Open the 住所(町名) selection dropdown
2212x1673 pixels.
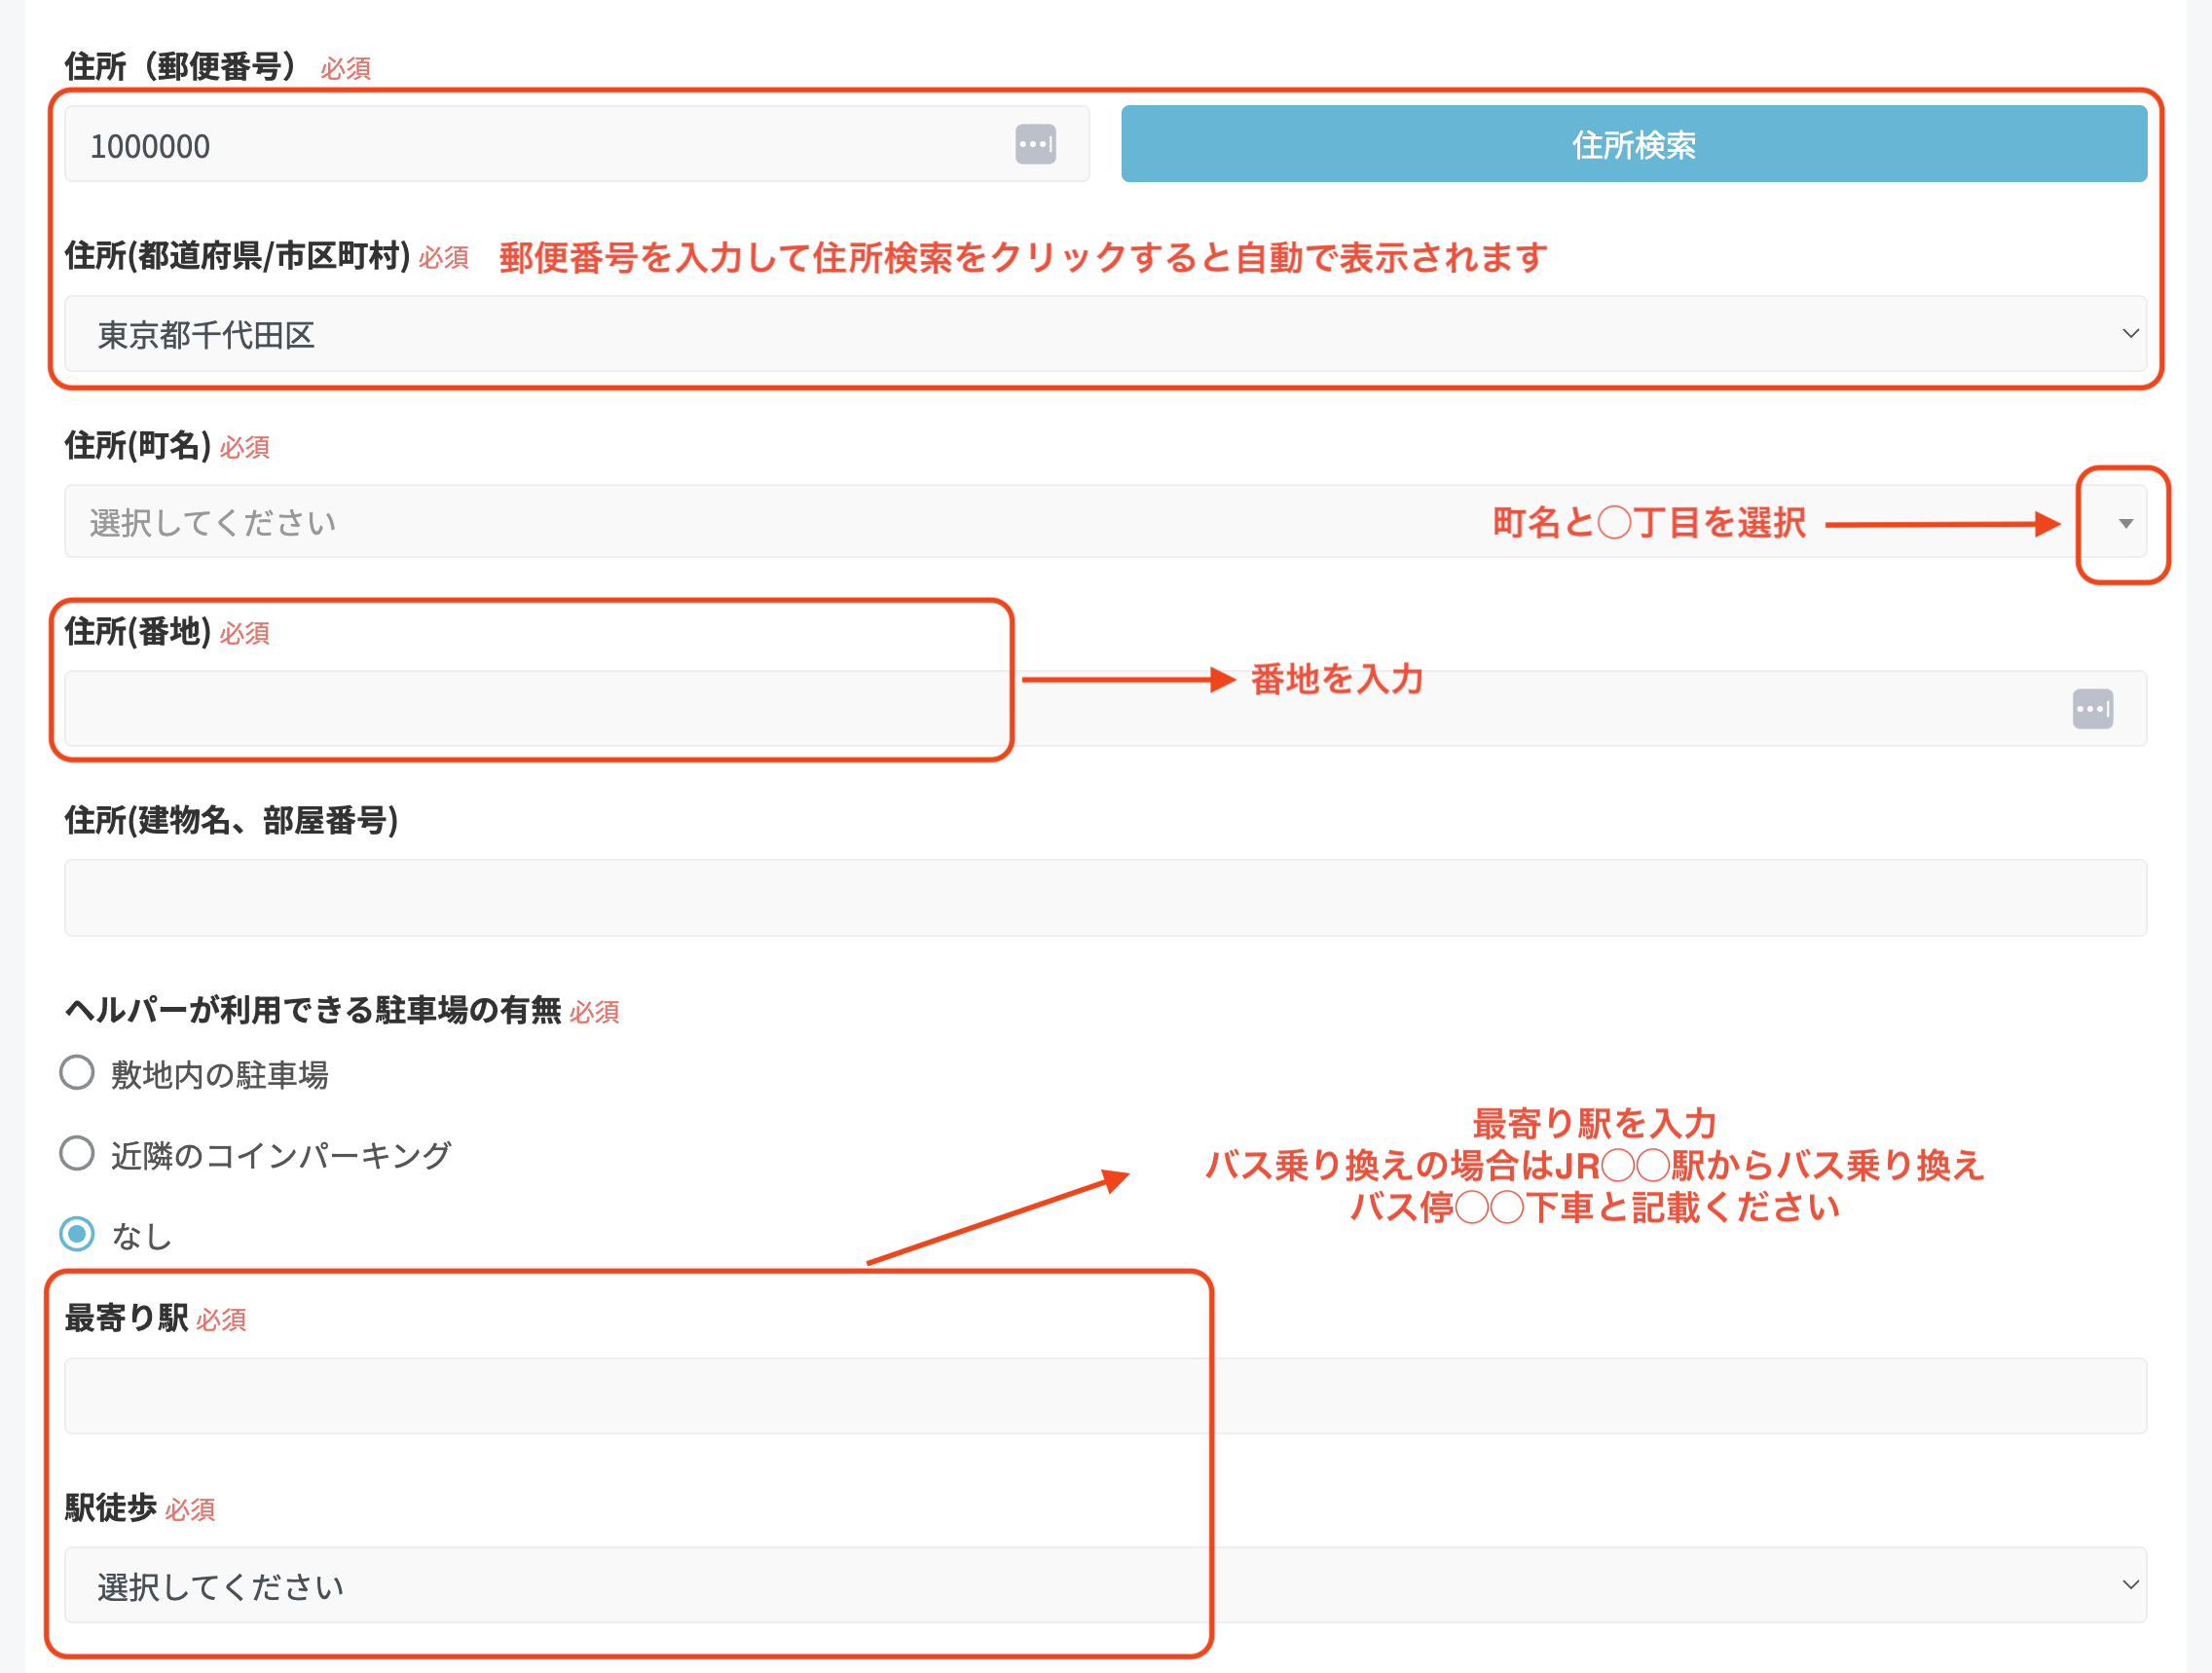700,521
